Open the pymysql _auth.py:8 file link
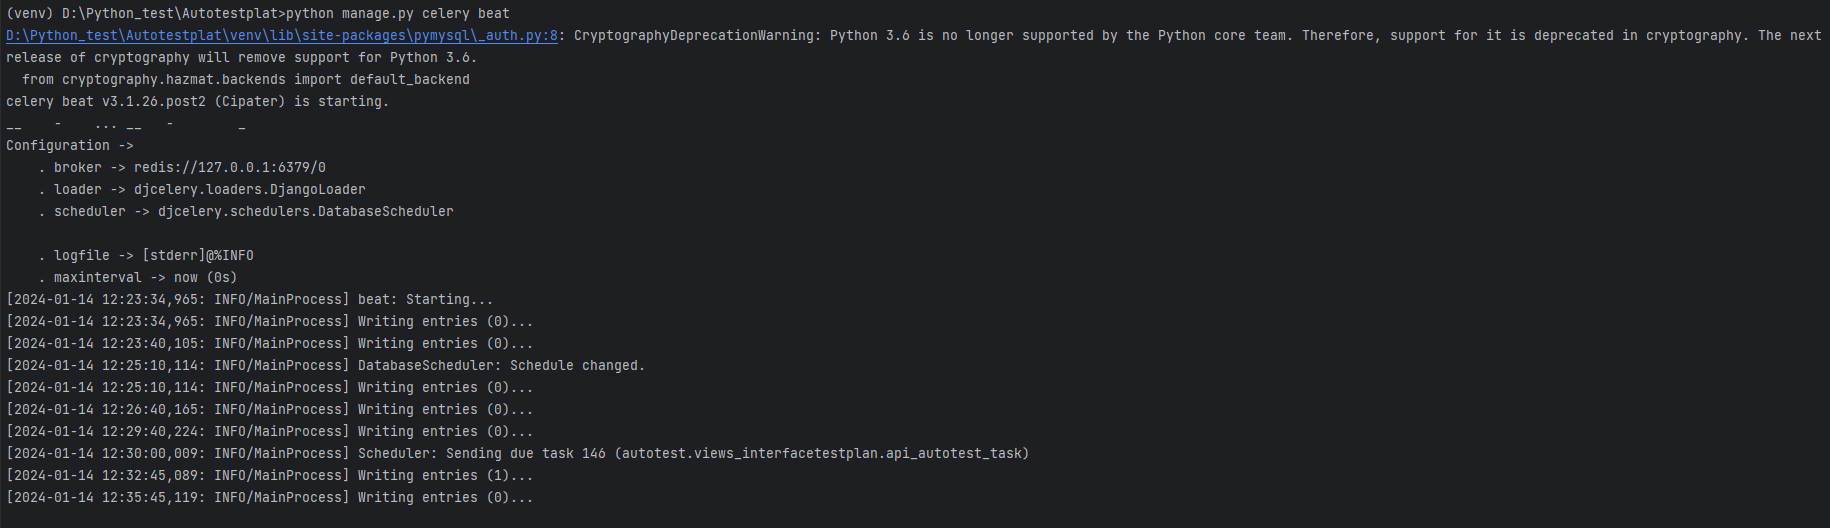1830x528 pixels. coord(281,36)
